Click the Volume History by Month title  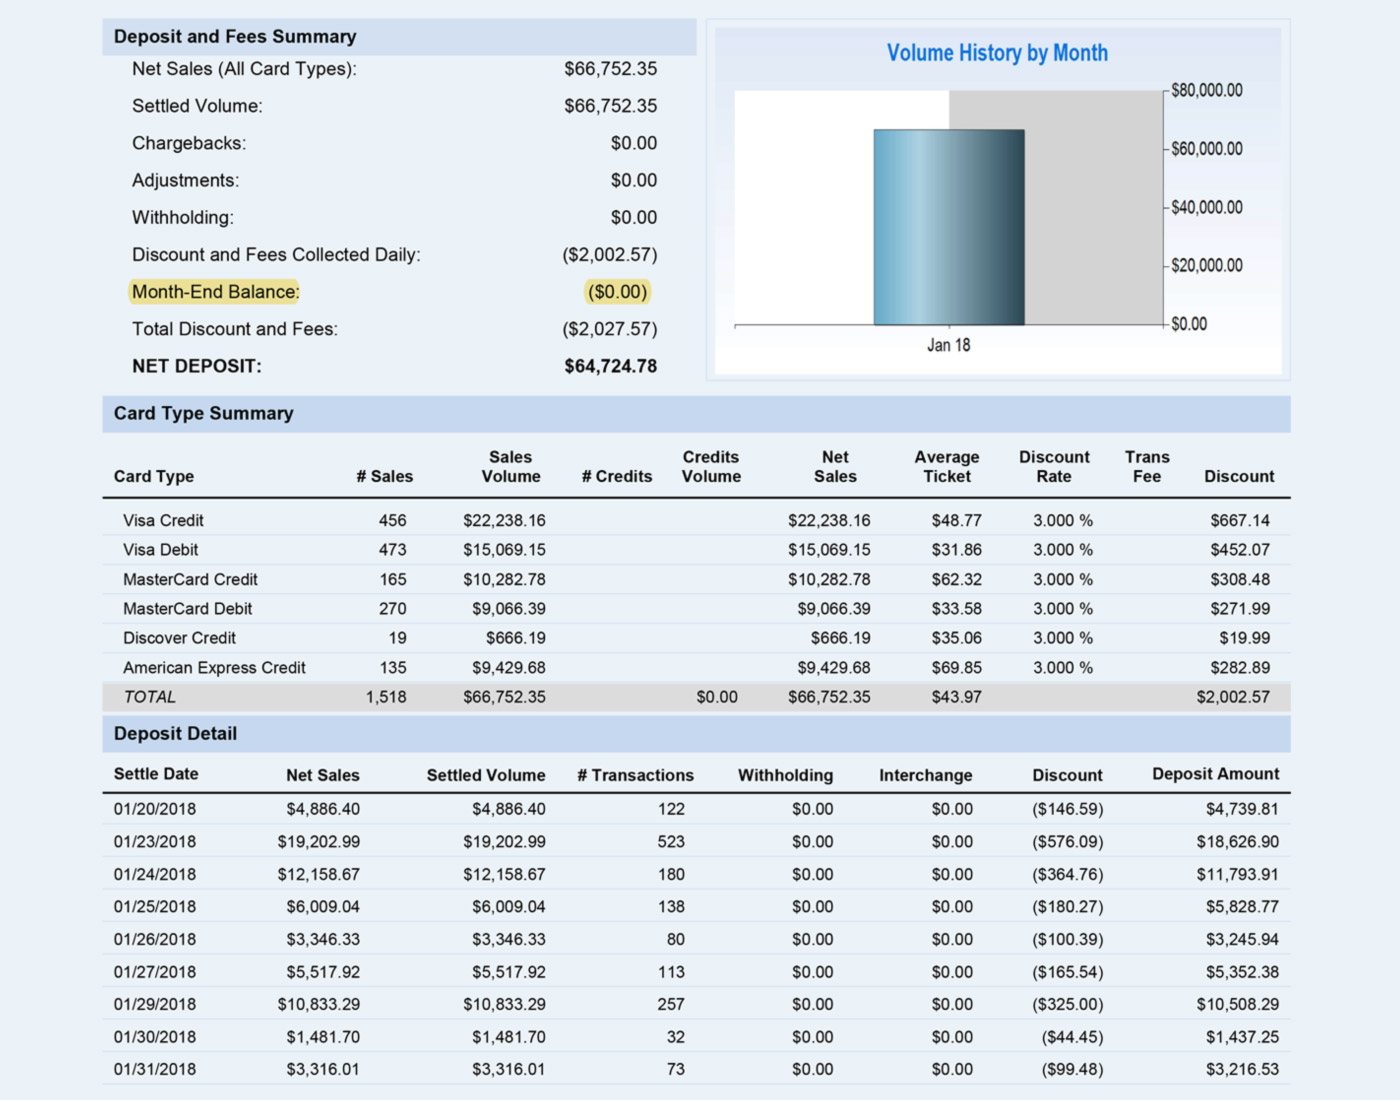click(997, 53)
